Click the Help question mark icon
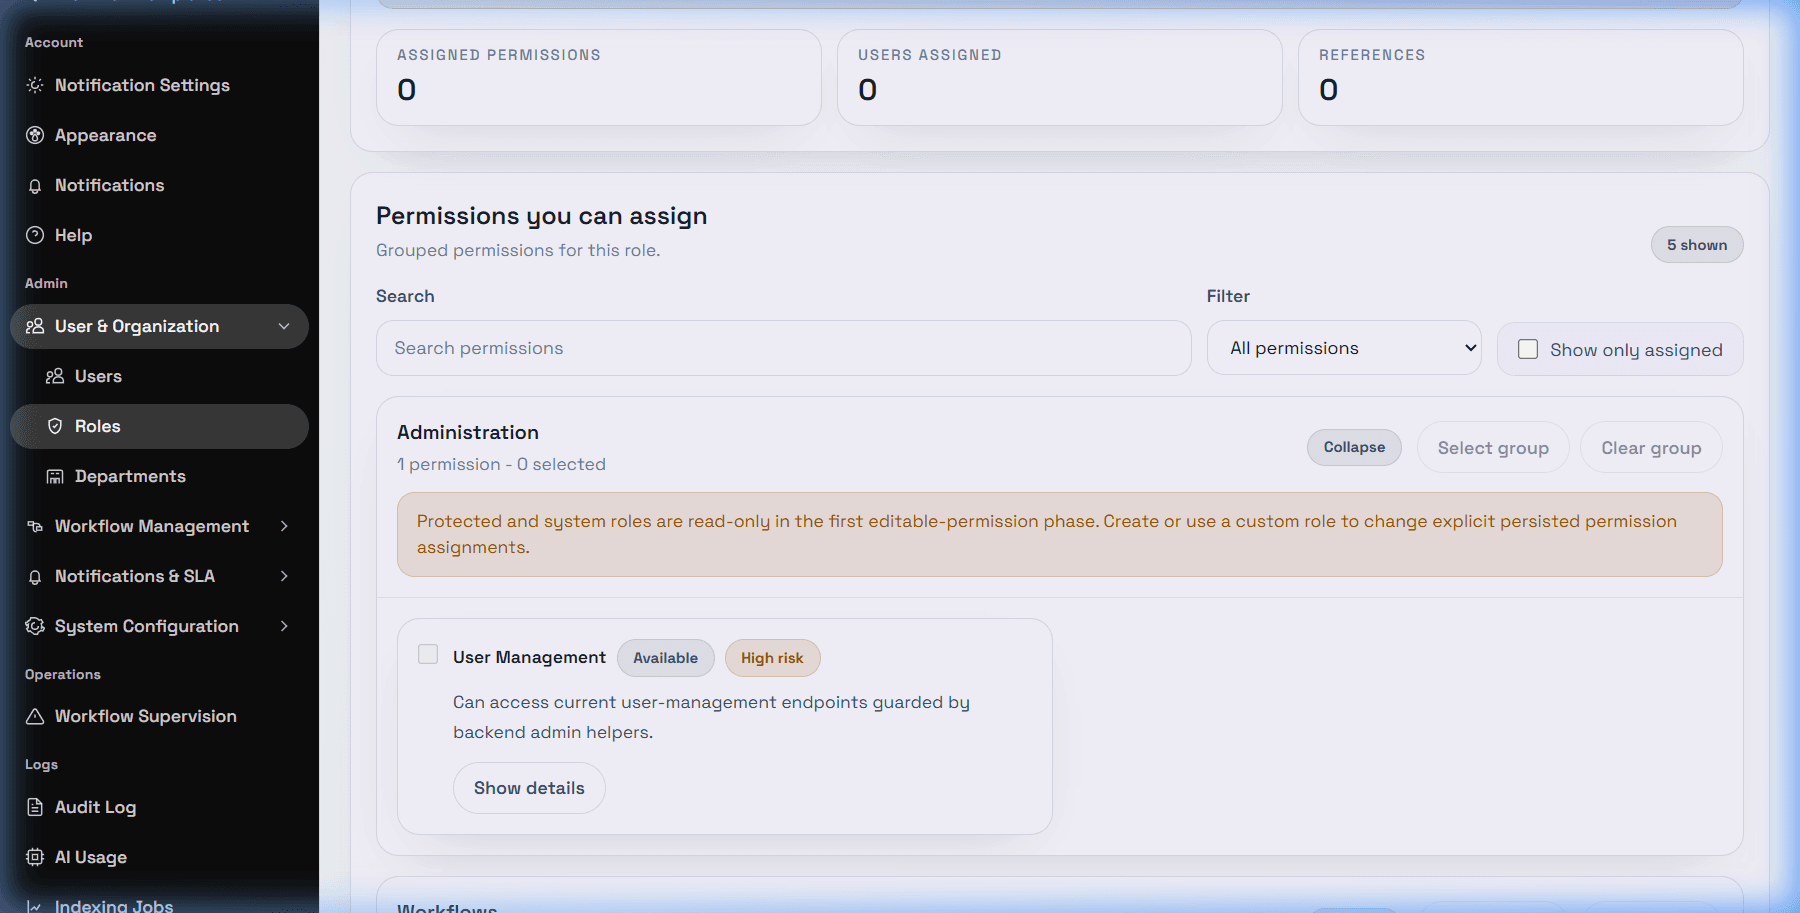1800x913 pixels. (x=35, y=235)
